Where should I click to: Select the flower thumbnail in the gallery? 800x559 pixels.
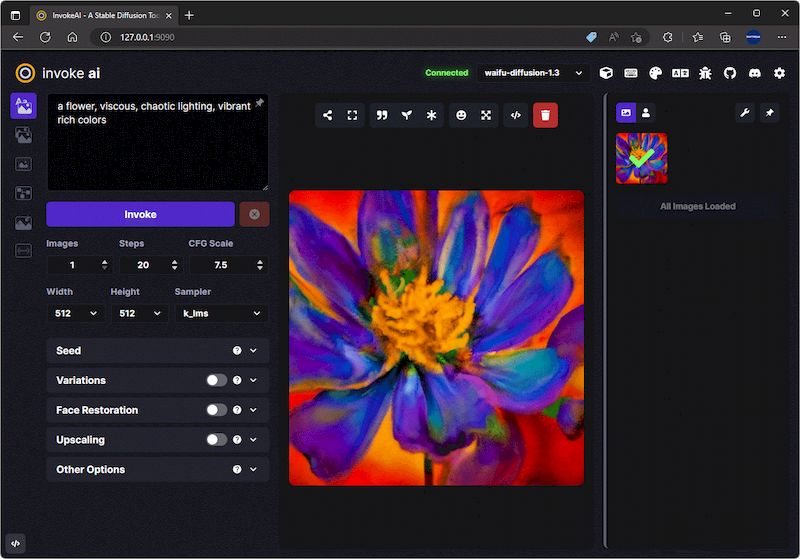[641, 158]
